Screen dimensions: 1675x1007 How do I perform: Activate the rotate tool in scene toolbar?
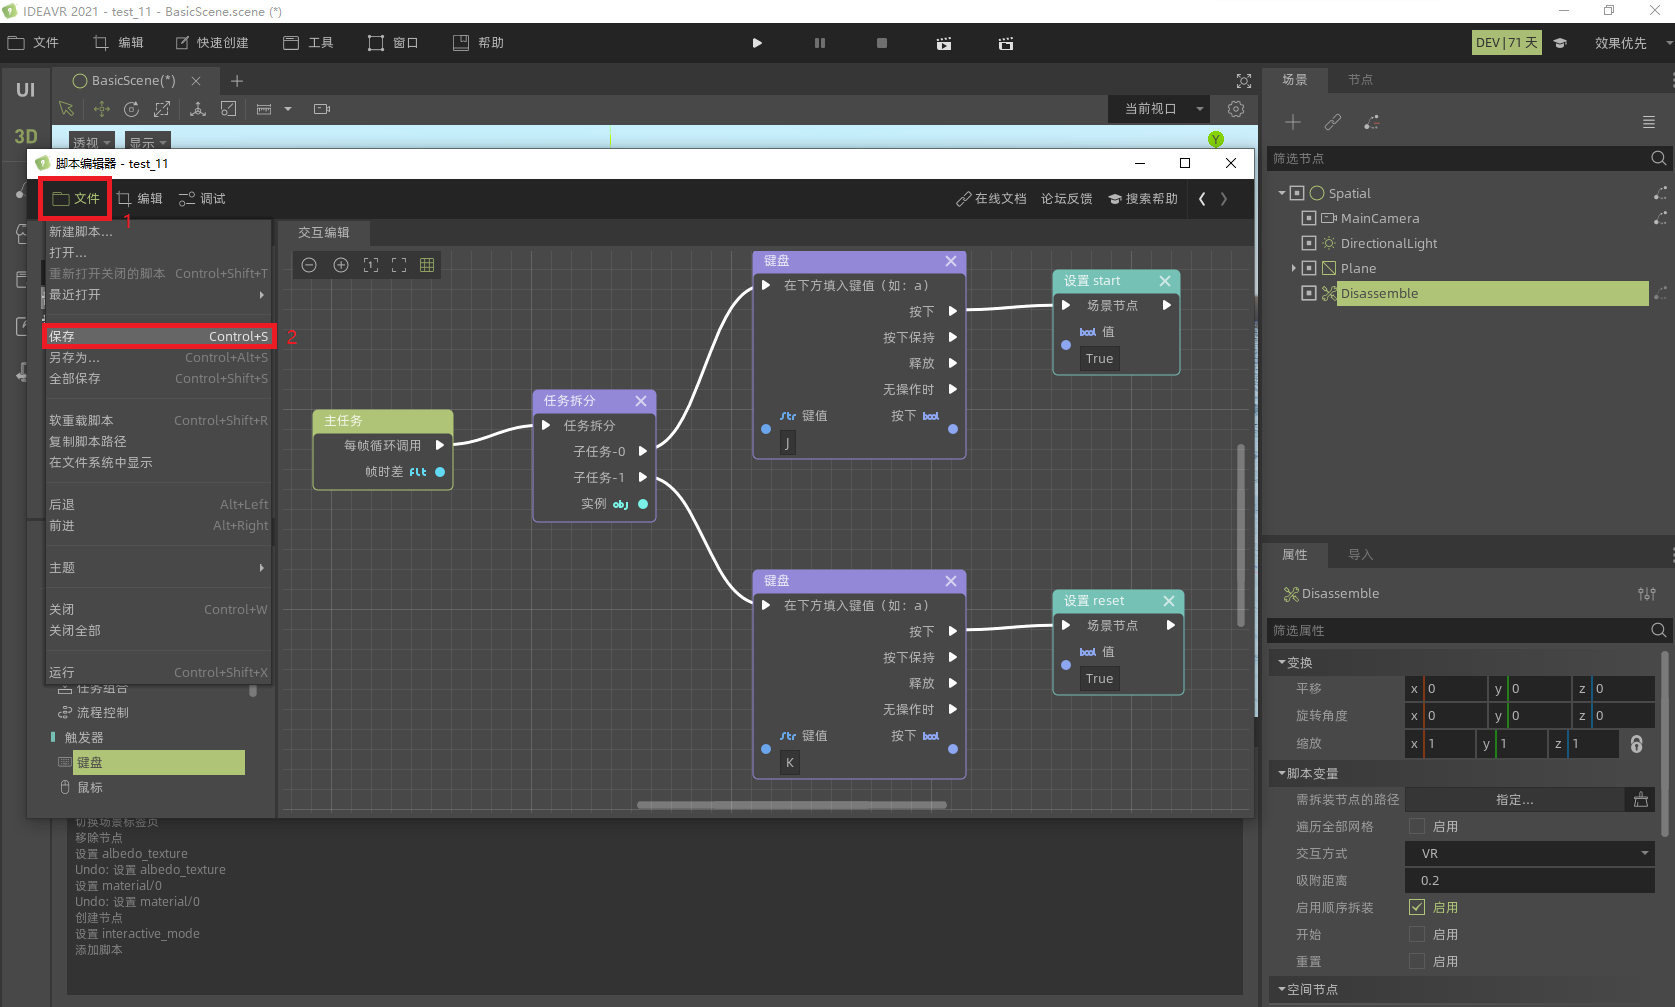coord(131,109)
